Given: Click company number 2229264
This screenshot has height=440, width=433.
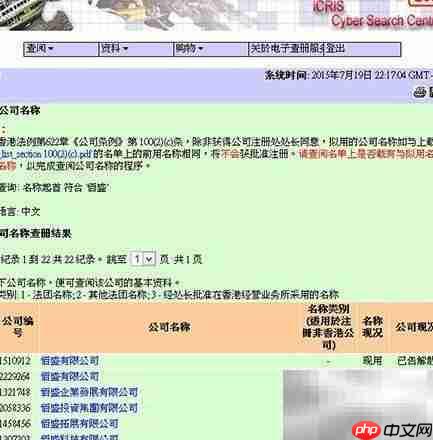Looking at the screenshot, I should pyautogui.click(x=15, y=377).
